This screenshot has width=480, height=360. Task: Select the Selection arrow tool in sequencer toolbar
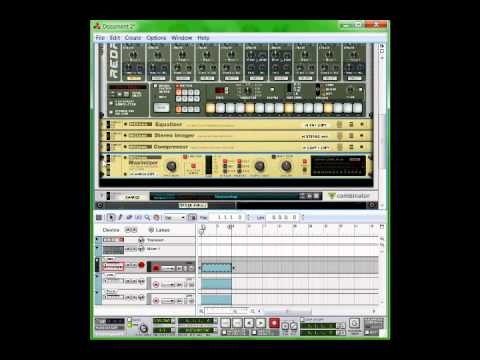111,218
